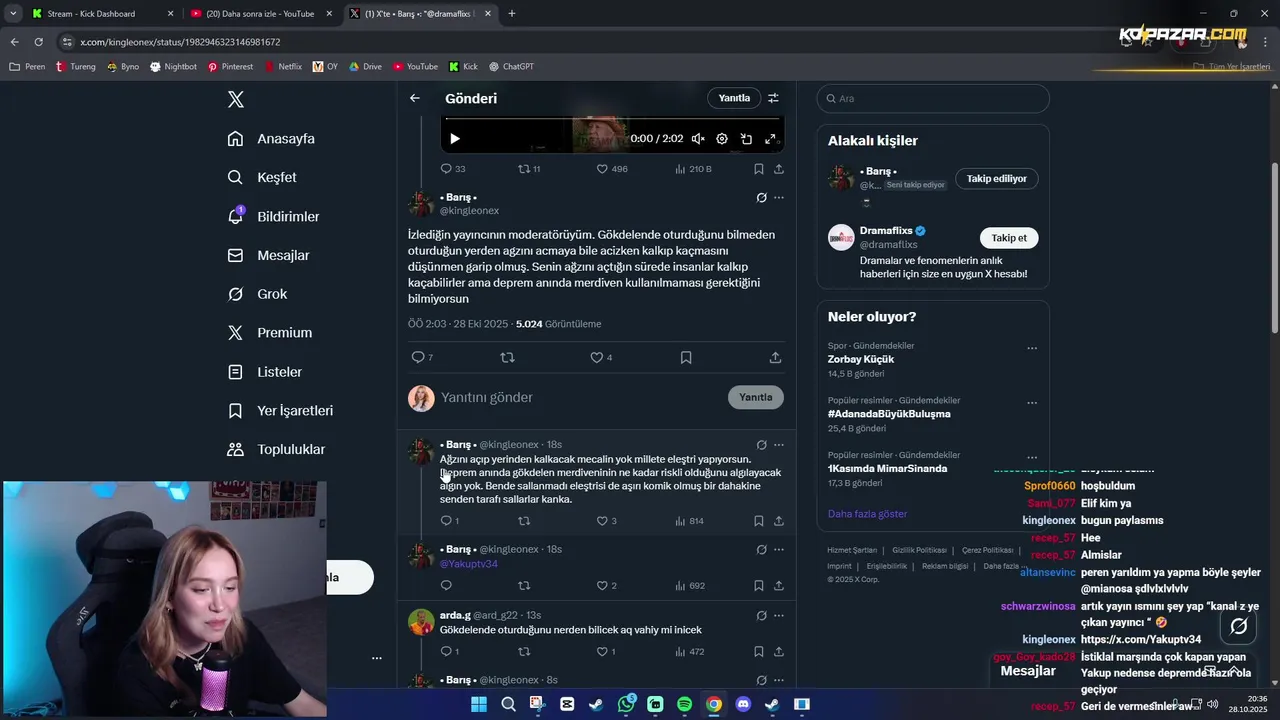Seek on the video progress bar
The height and width of the screenshot is (720, 1280).
(x=612, y=120)
